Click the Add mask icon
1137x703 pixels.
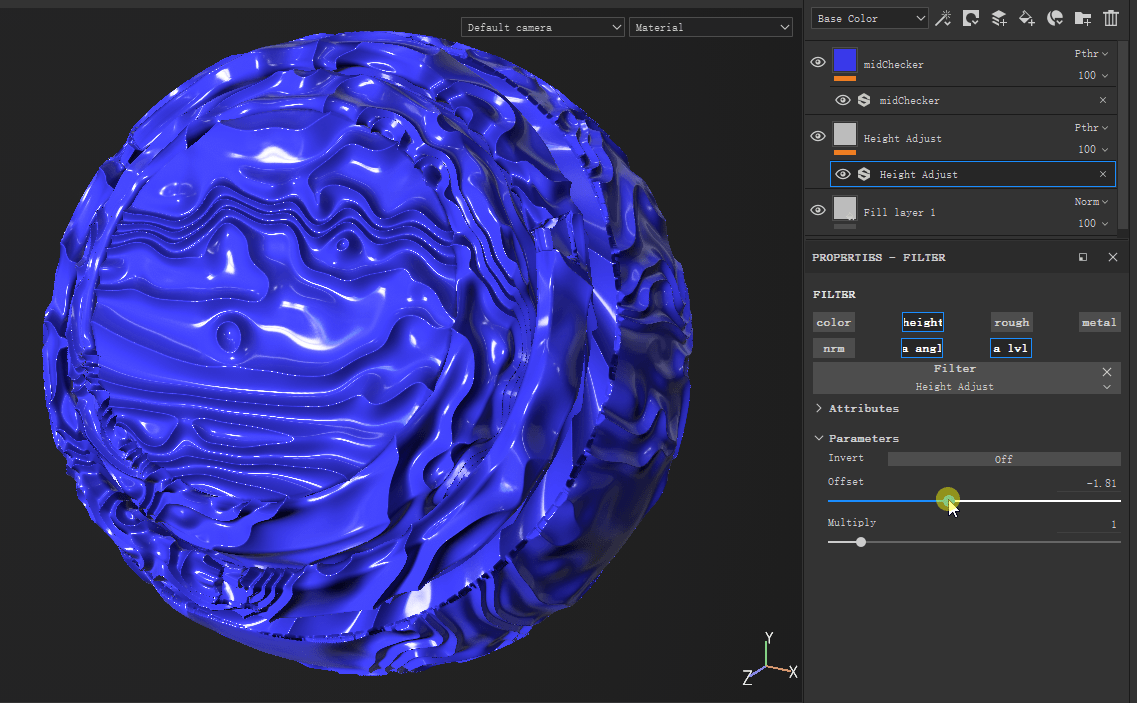click(970, 18)
